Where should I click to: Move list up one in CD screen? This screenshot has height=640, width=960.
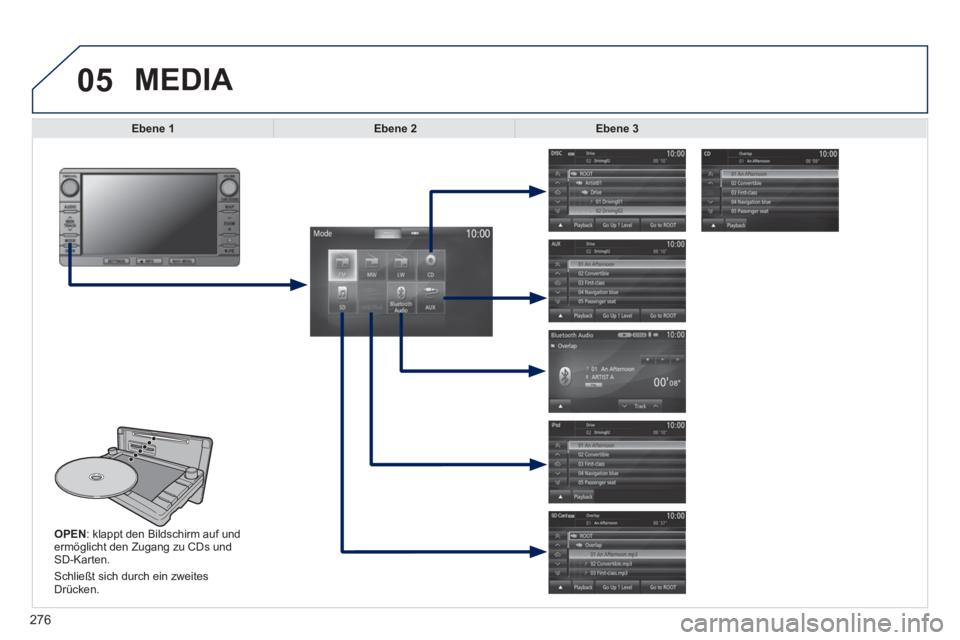click(710, 183)
